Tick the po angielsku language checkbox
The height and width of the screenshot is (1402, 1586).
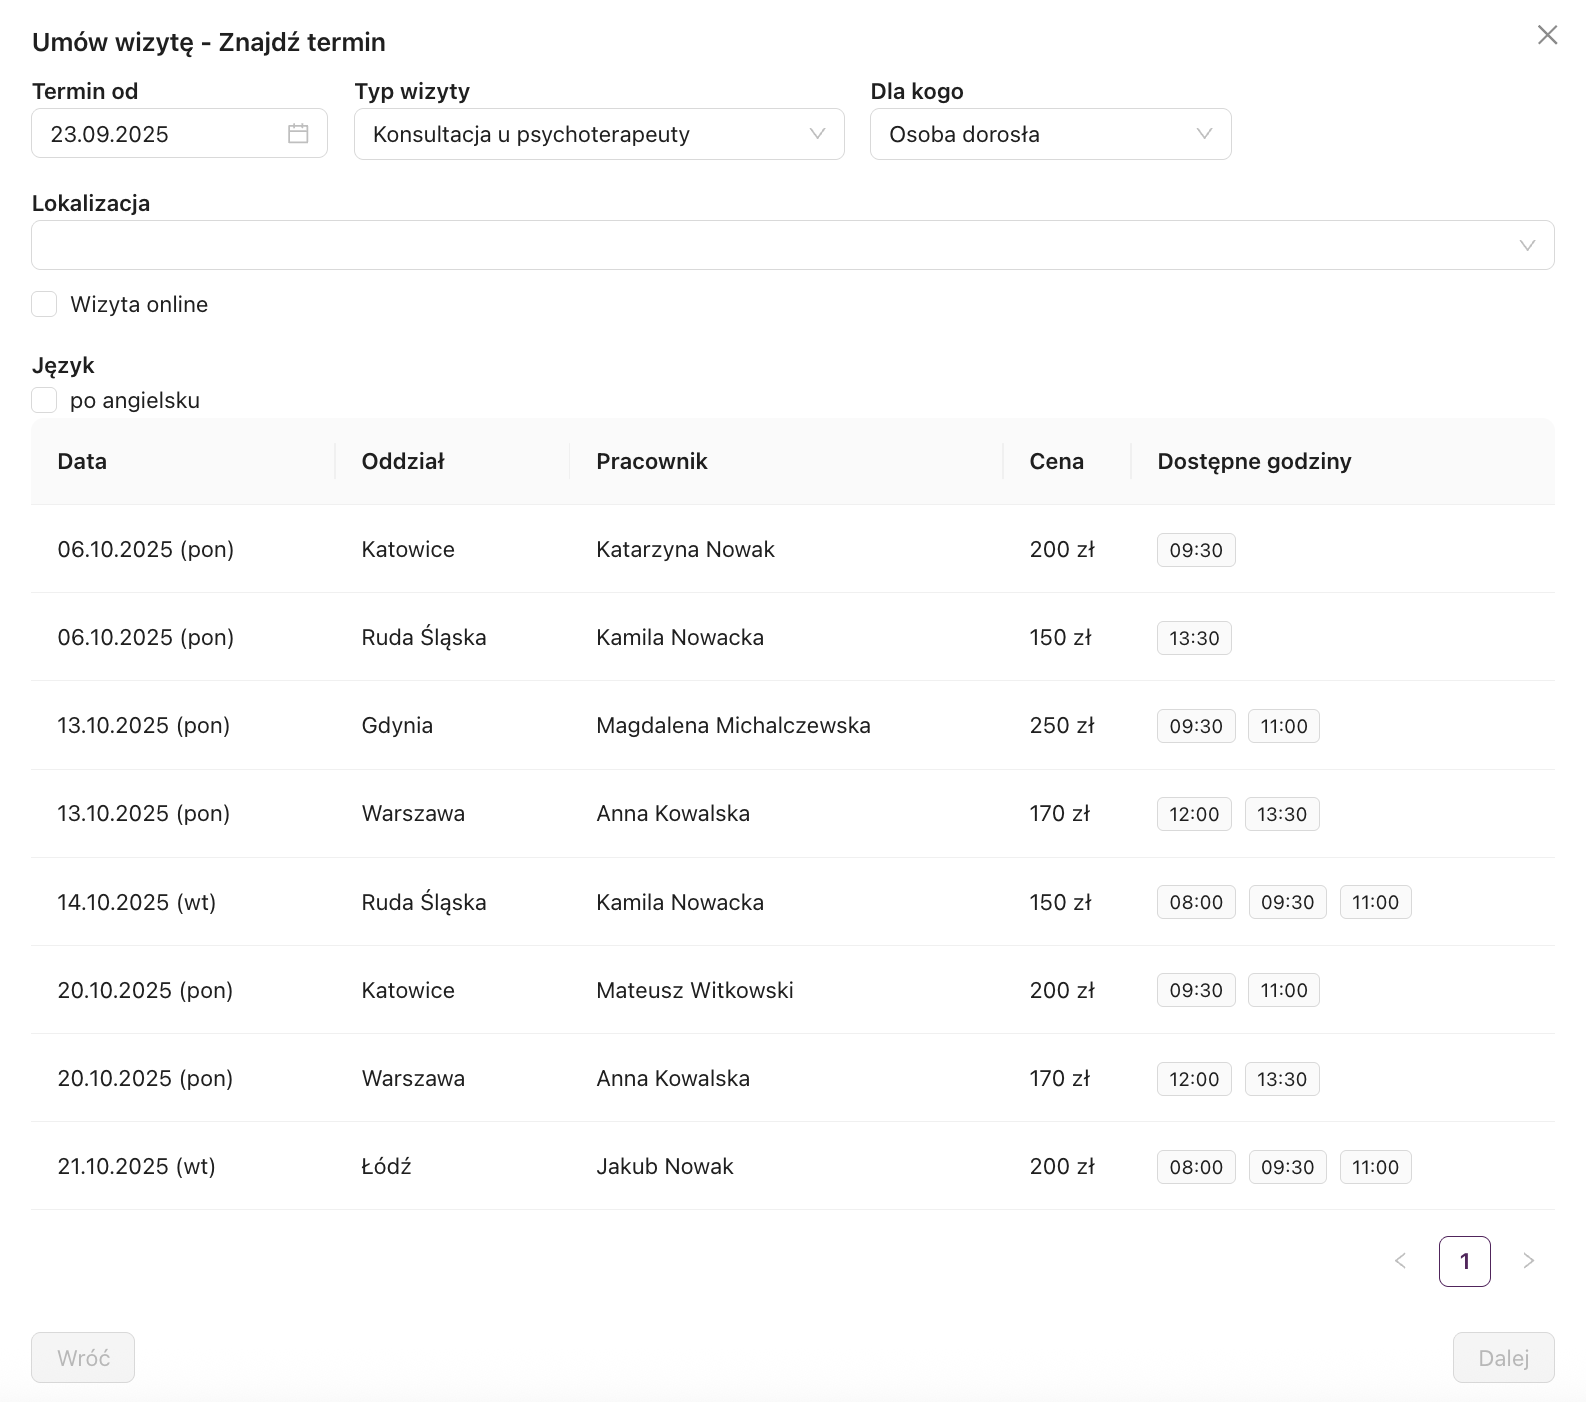[x=44, y=400]
